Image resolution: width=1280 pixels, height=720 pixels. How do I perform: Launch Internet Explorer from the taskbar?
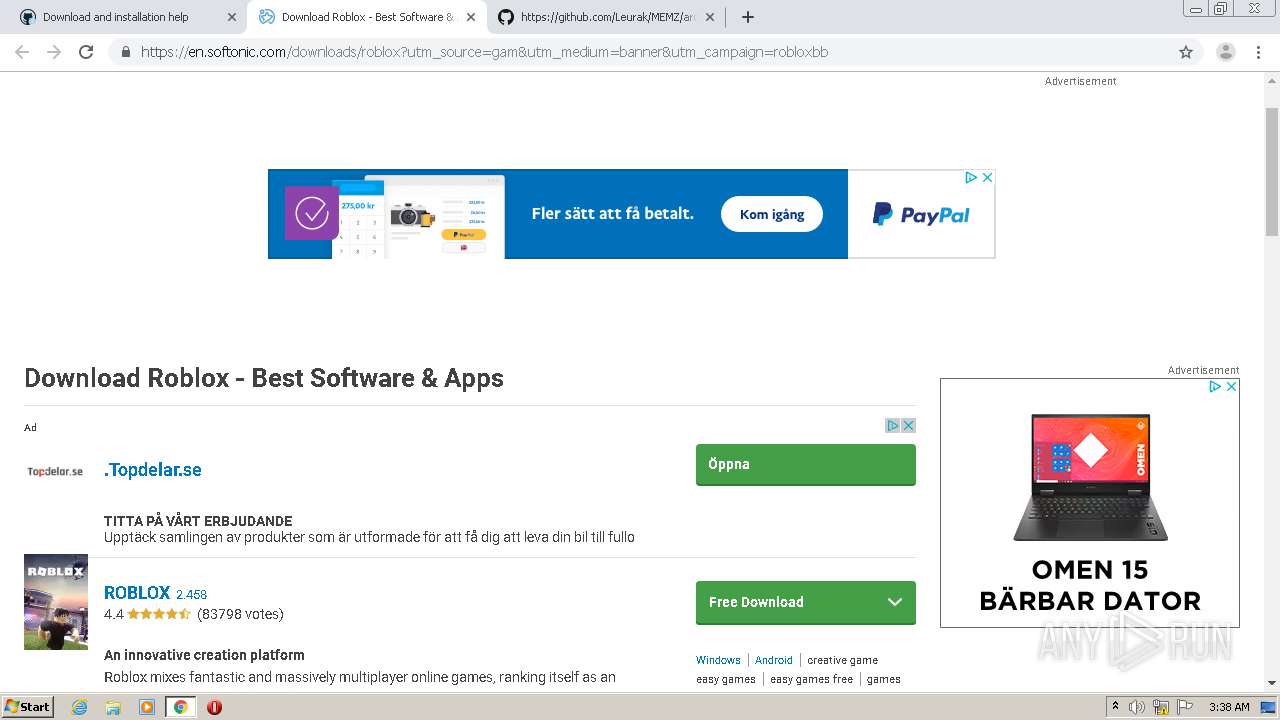click(x=80, y=707)
